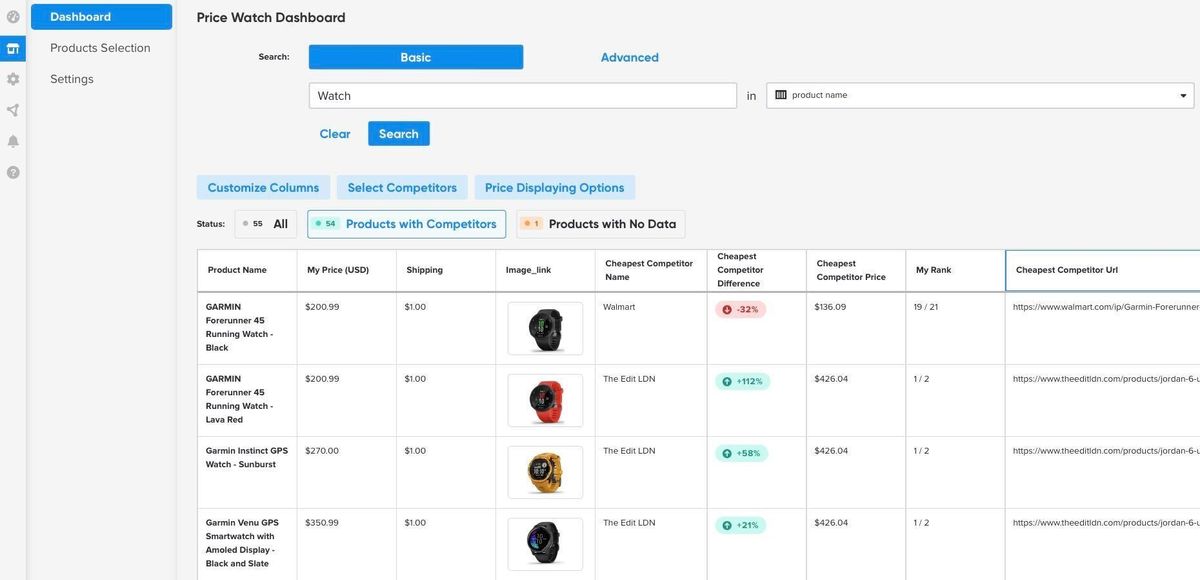Viewport: 1200px width, 580px height.
Task: Select the store icon in the left rail
Action: coord(13,48)
